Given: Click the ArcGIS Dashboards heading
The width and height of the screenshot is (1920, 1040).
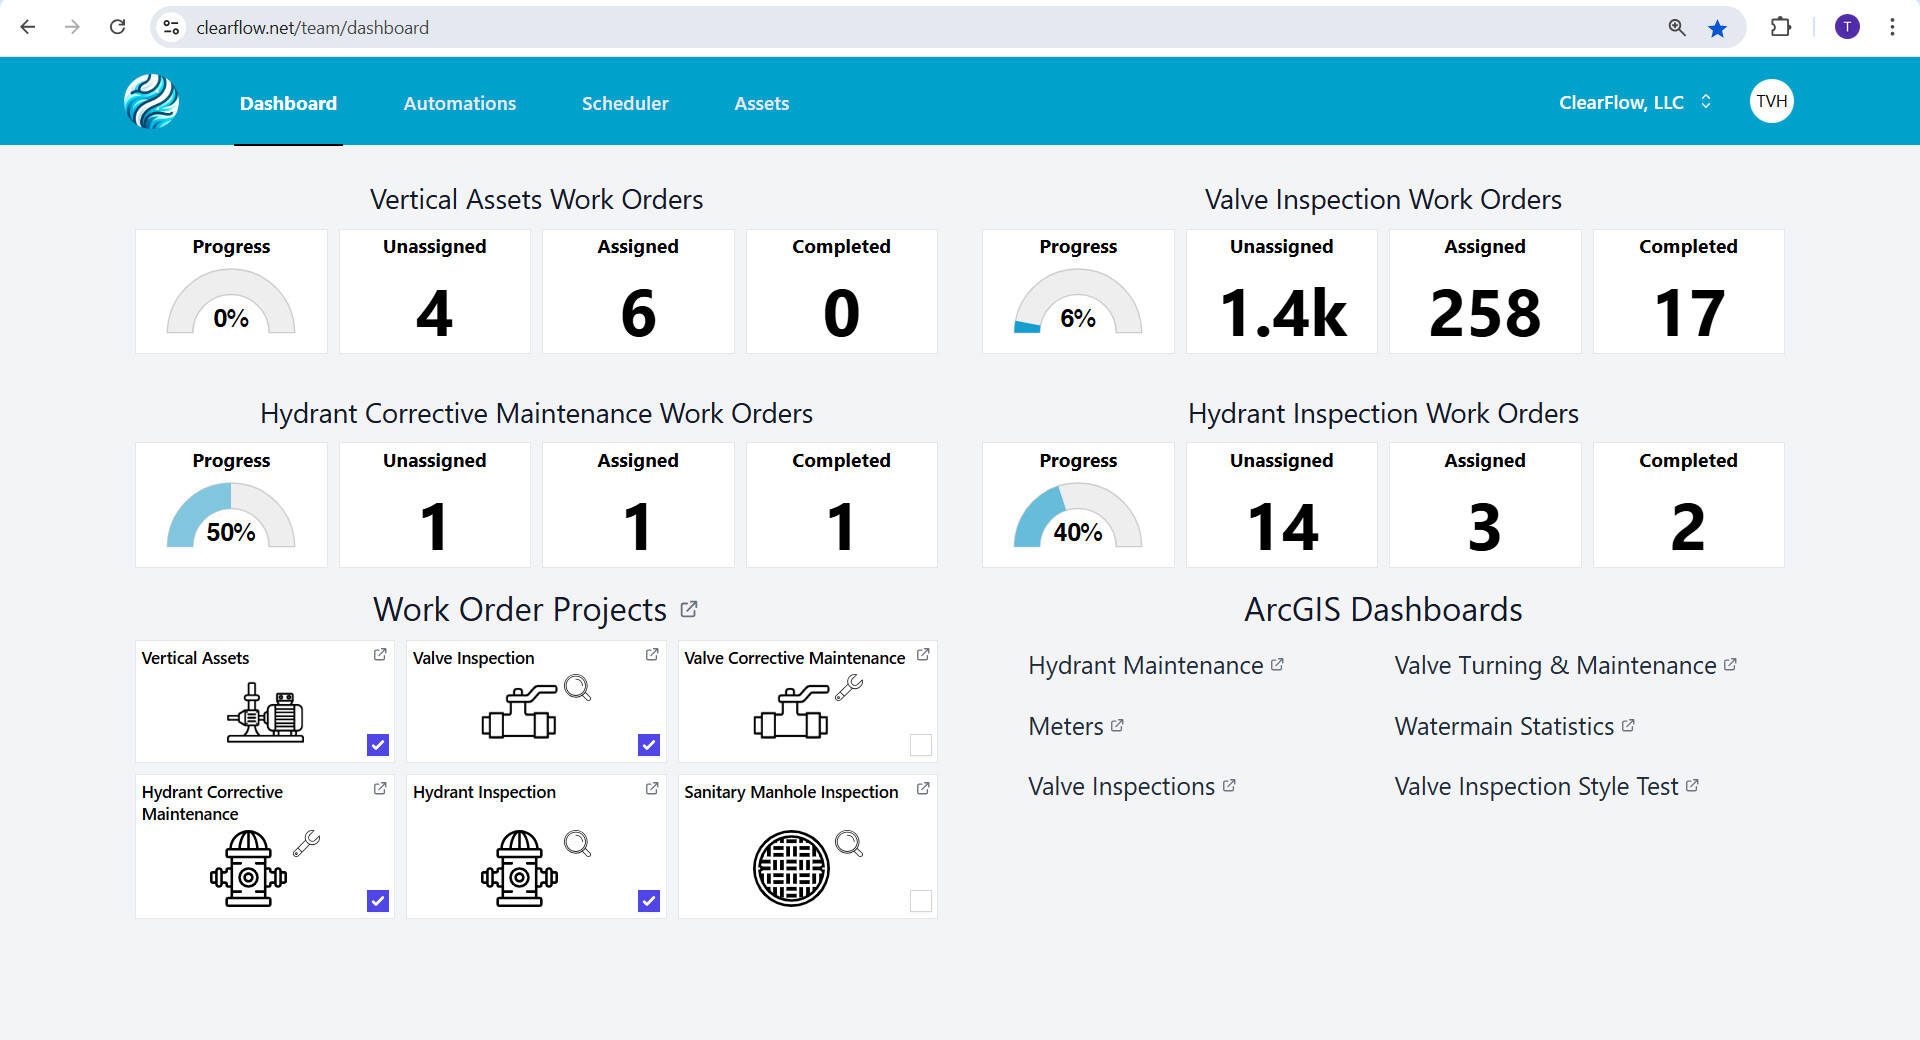Looking at the screenshot, I should (1383, 609).
